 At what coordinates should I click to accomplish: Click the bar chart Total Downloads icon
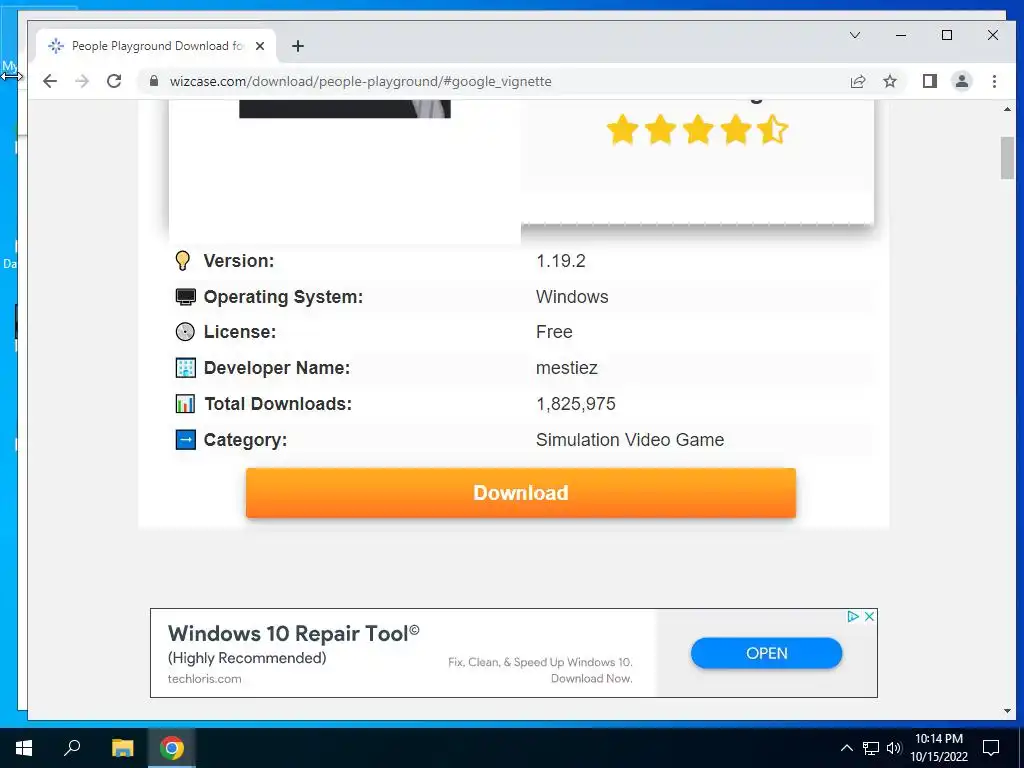point(185,404)
